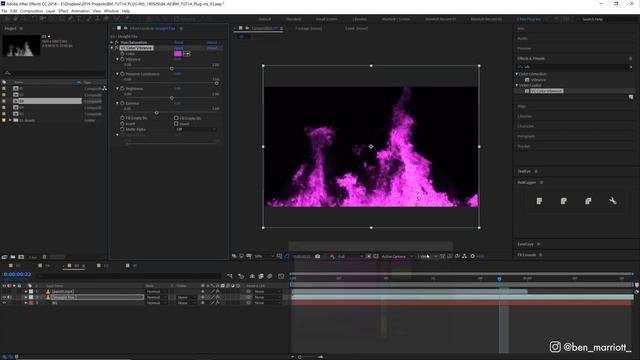Toggle the Gamma stopwatch
The image size is (640, 360).
pos(122,103)
